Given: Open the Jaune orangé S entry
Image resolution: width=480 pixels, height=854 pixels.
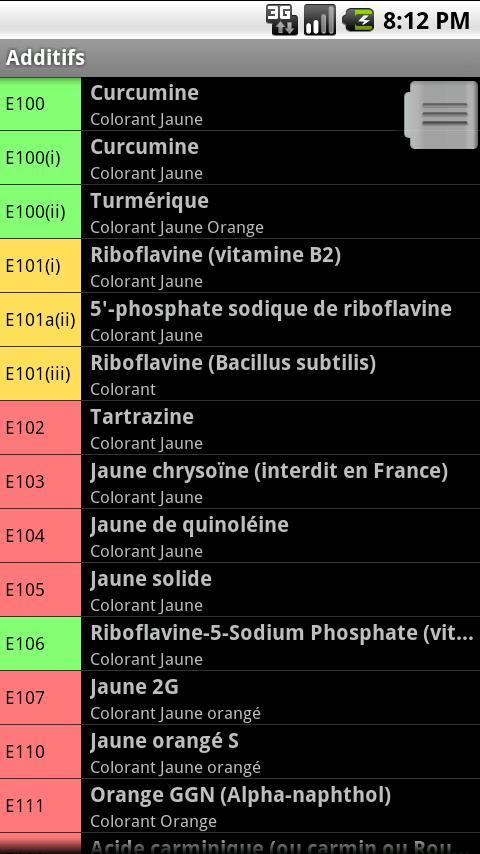Looking at the screenshot, I should [240, 751].
